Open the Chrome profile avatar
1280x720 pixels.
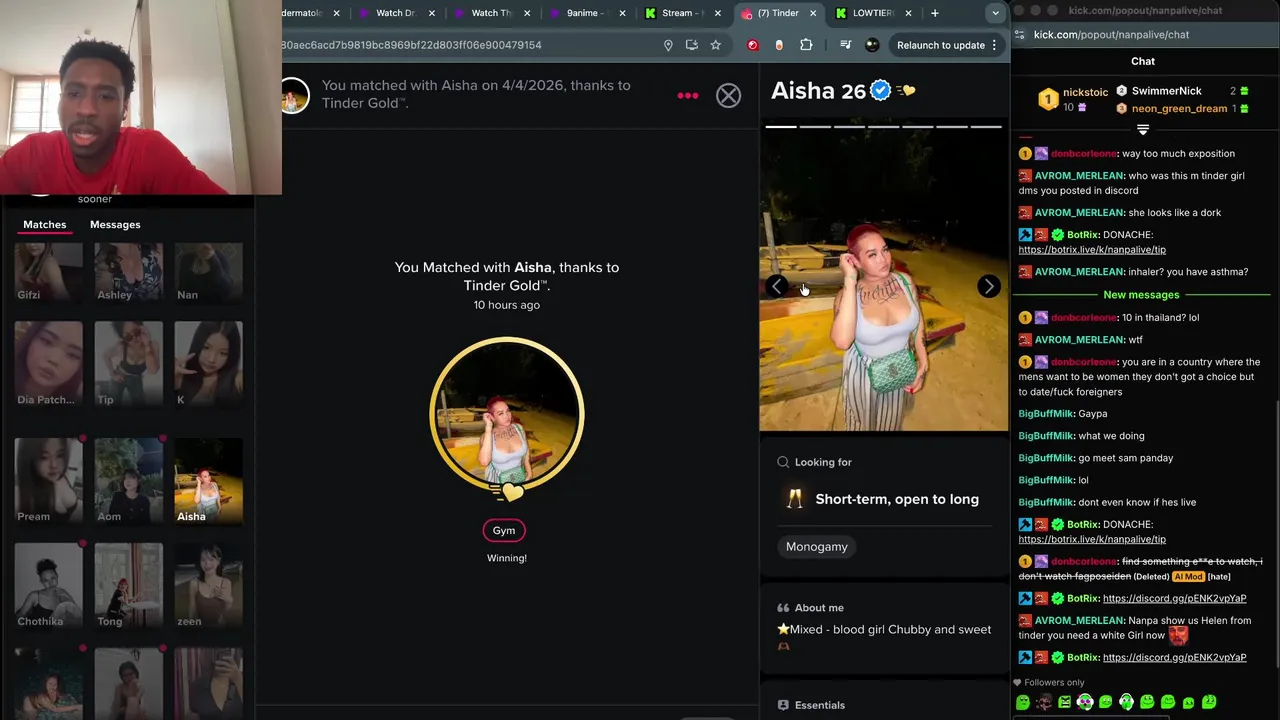coord(872,45)
